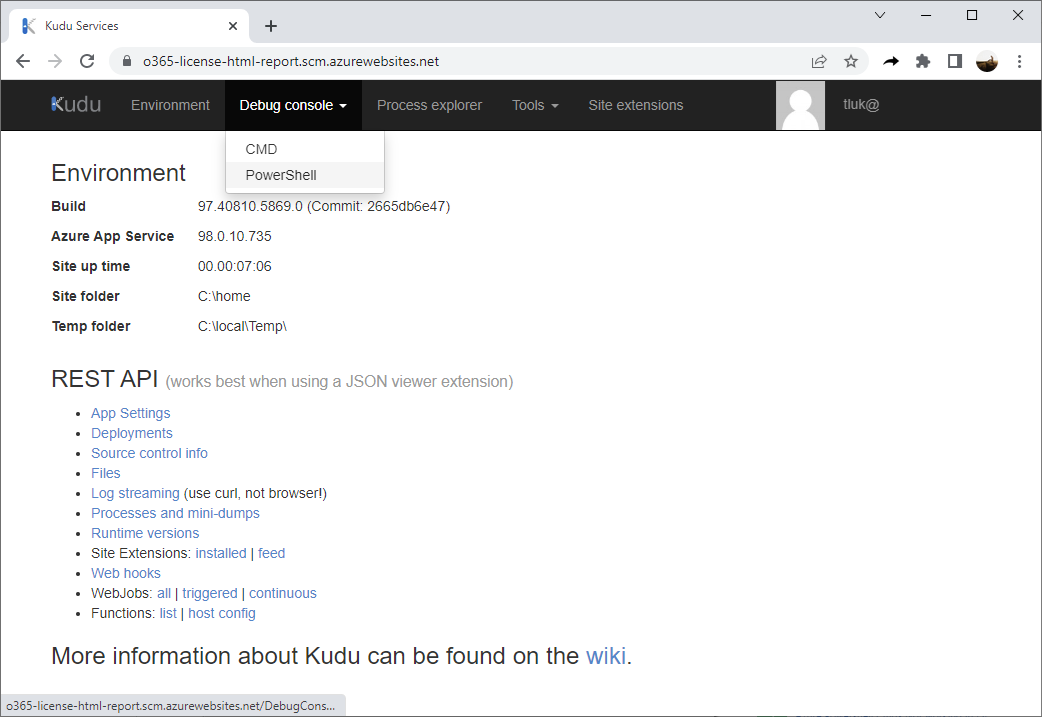Open the App Settings REST link
1042x717 pixels.
pos(130,413)
